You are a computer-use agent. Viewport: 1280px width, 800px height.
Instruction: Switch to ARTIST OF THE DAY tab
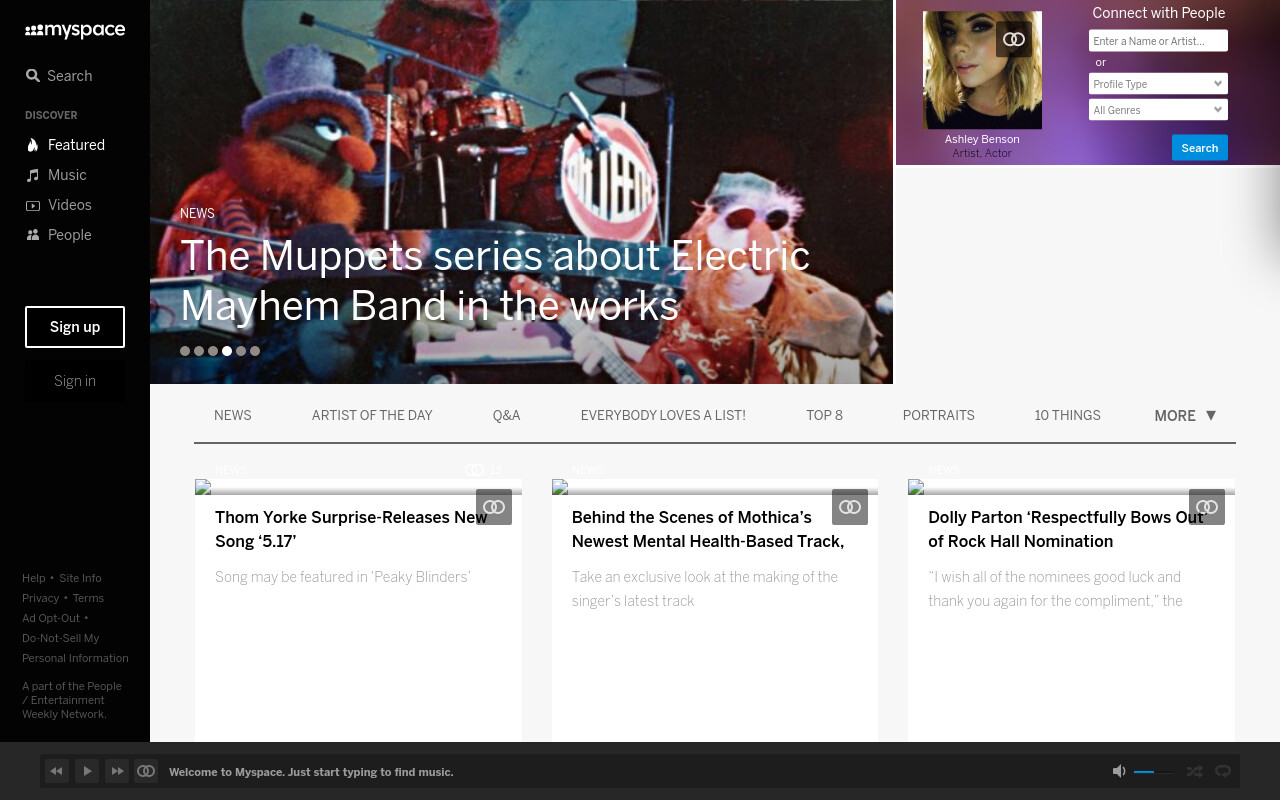[372, 415]
